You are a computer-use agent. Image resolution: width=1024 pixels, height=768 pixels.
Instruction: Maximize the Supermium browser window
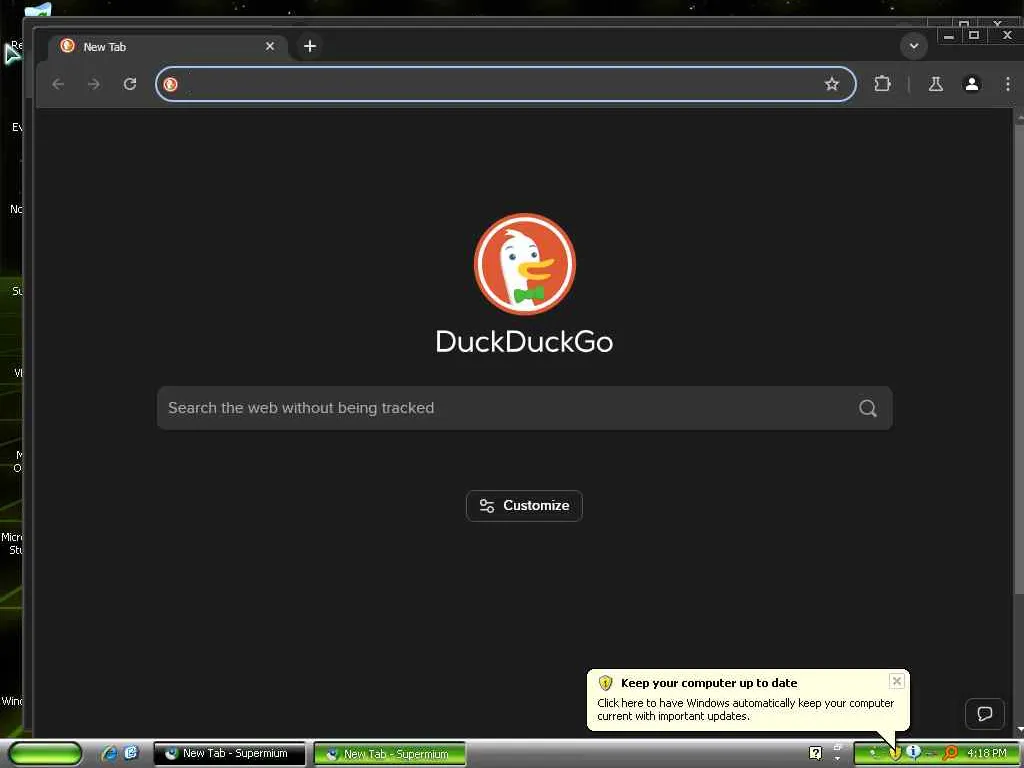tap(974, 36)
